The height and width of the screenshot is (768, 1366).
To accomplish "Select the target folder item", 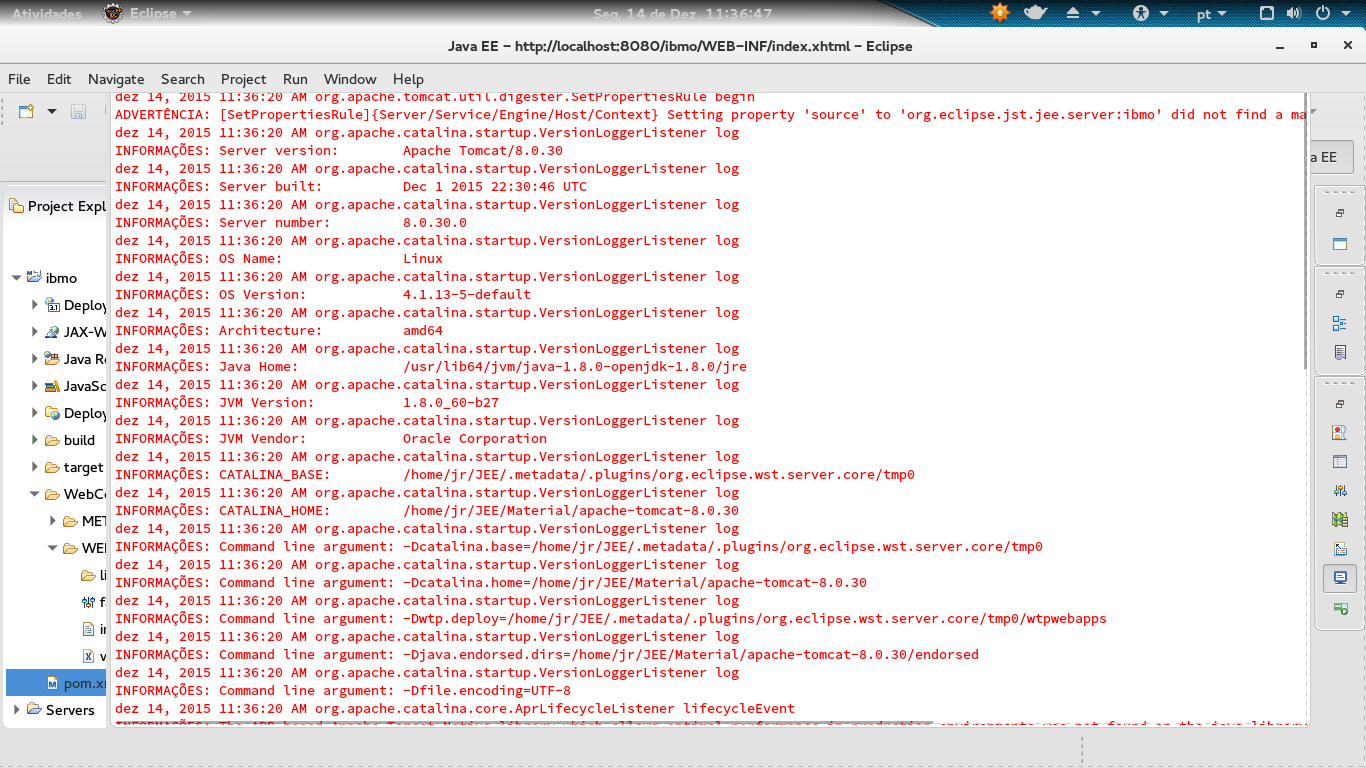I will point(73,467).
